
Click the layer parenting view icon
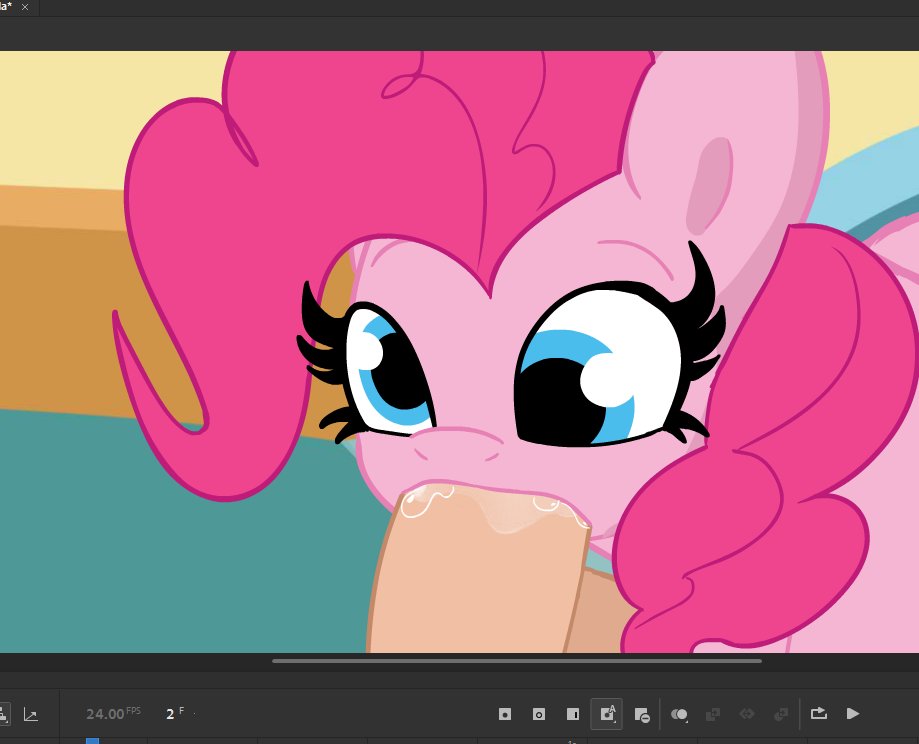click(x=3, y=714)
